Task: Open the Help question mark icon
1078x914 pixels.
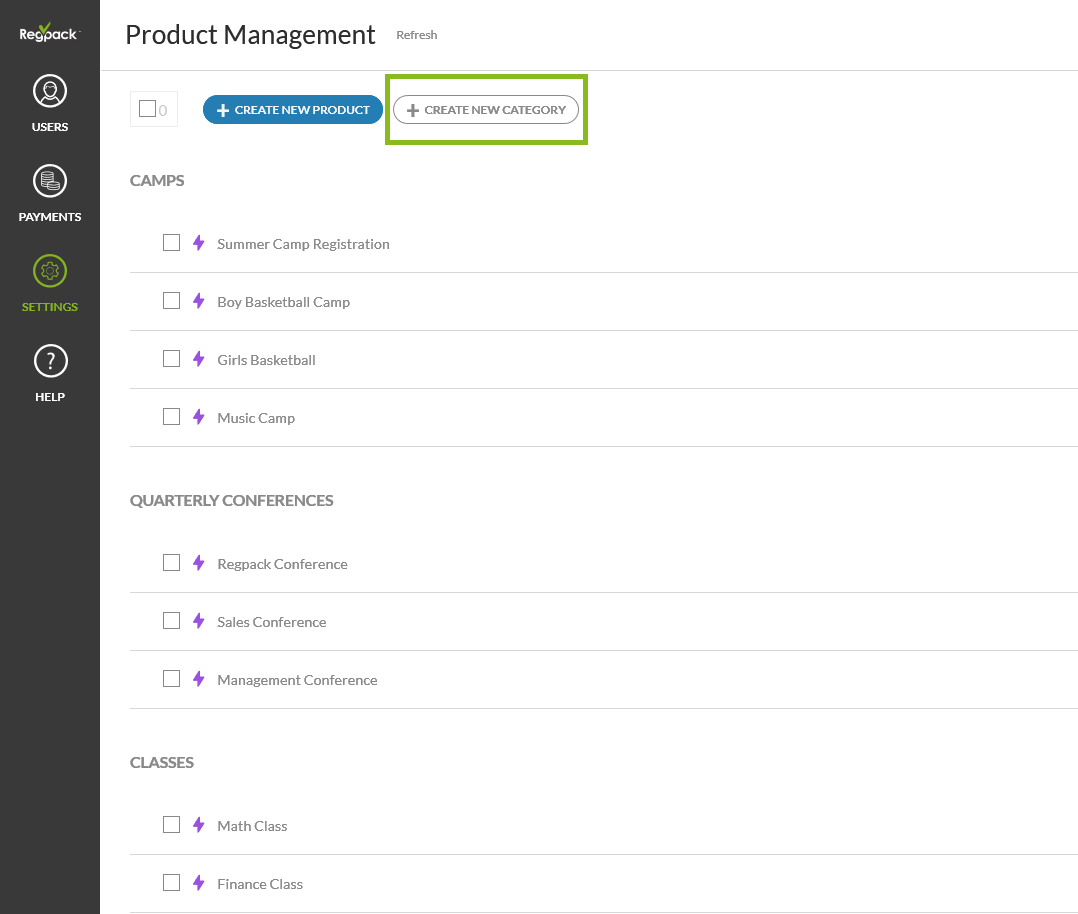Action: coord(50,361)
